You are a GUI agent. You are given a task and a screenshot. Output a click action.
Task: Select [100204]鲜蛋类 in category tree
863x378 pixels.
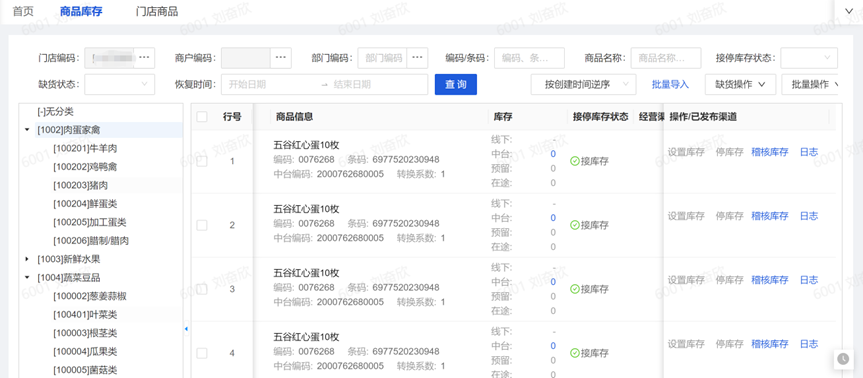(x=85, y=204)
